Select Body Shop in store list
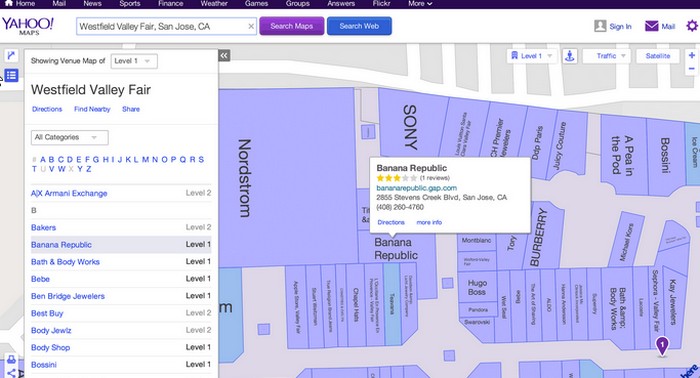This screenshot has height=378, width=700. (50, 348)
